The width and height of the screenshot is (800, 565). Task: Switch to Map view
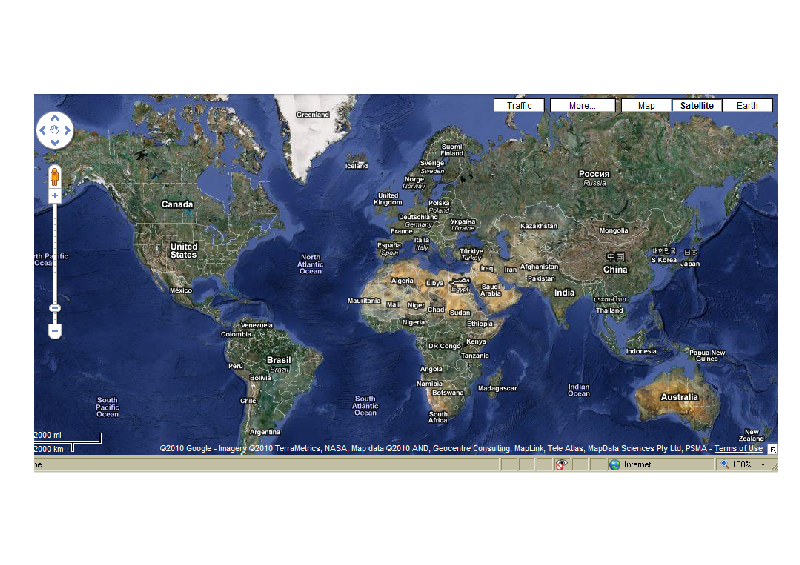pyautogui.click(x=646, y=105)
